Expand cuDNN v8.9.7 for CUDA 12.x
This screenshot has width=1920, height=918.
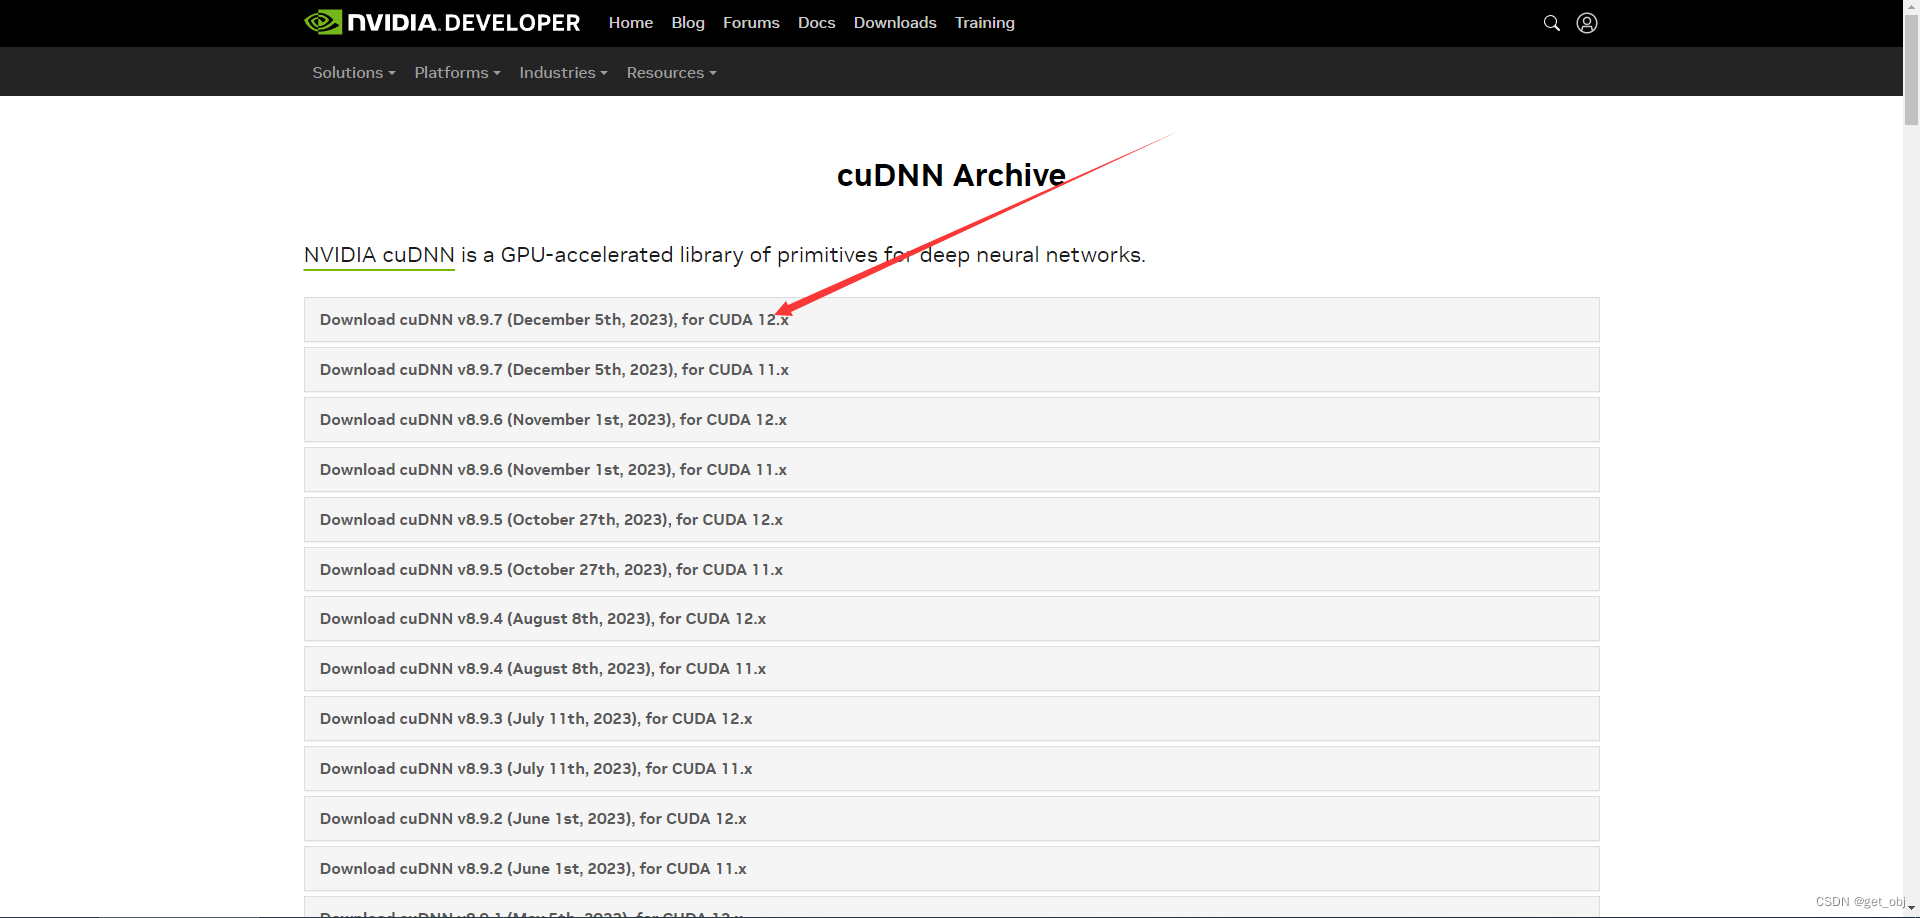[951, 320]
